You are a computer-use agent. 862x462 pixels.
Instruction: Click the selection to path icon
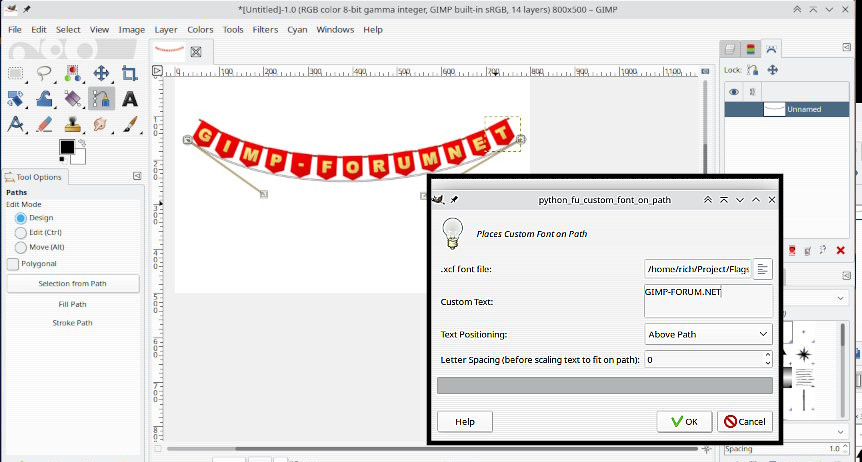pos(808,251)
